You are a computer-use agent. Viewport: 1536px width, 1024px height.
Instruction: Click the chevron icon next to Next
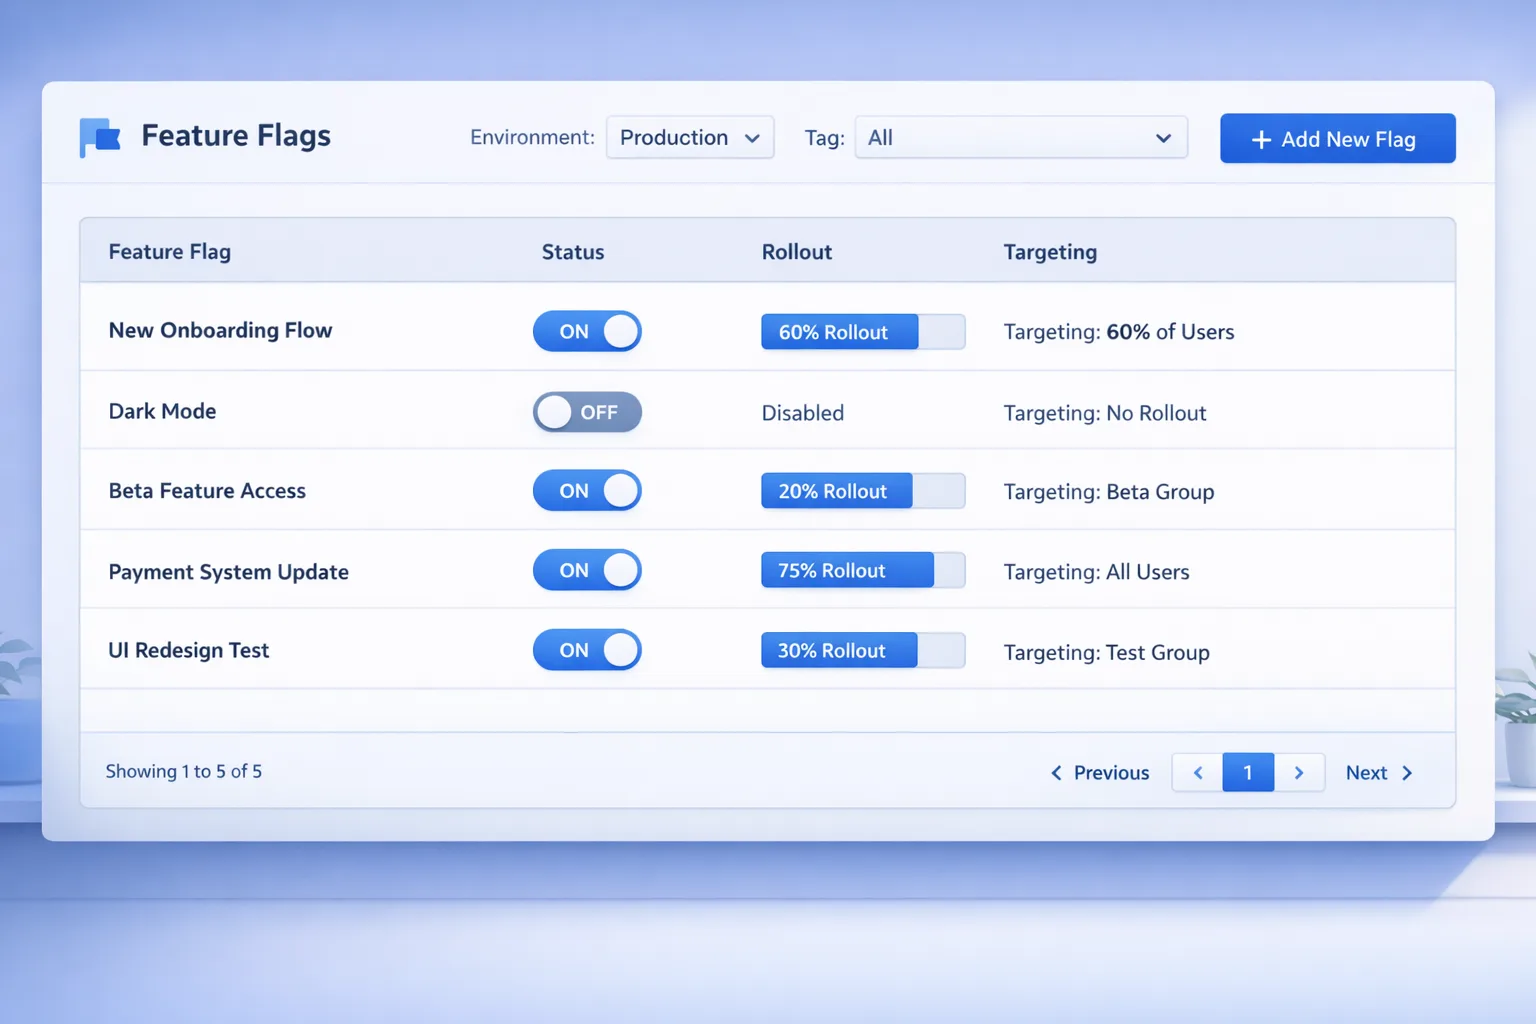point(1407,772)
